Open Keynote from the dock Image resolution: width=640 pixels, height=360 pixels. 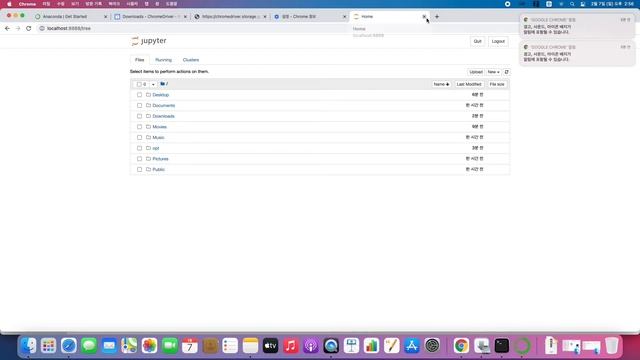tap(351, 346)
